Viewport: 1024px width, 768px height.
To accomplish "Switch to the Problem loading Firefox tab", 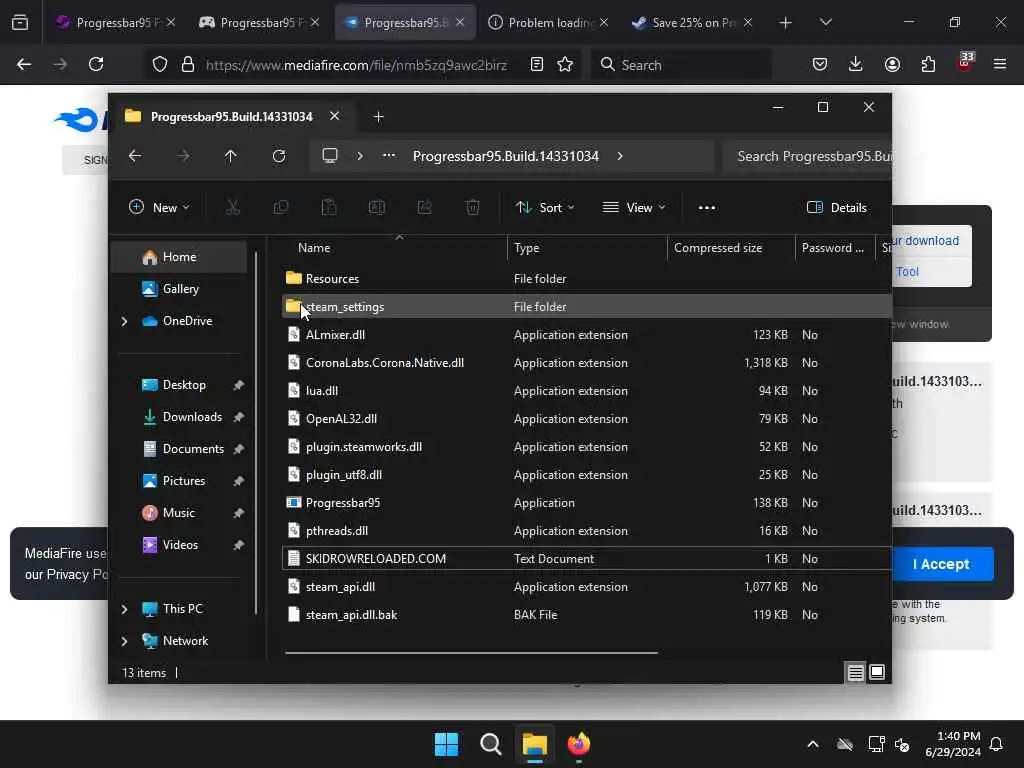I will click(549, 22).
